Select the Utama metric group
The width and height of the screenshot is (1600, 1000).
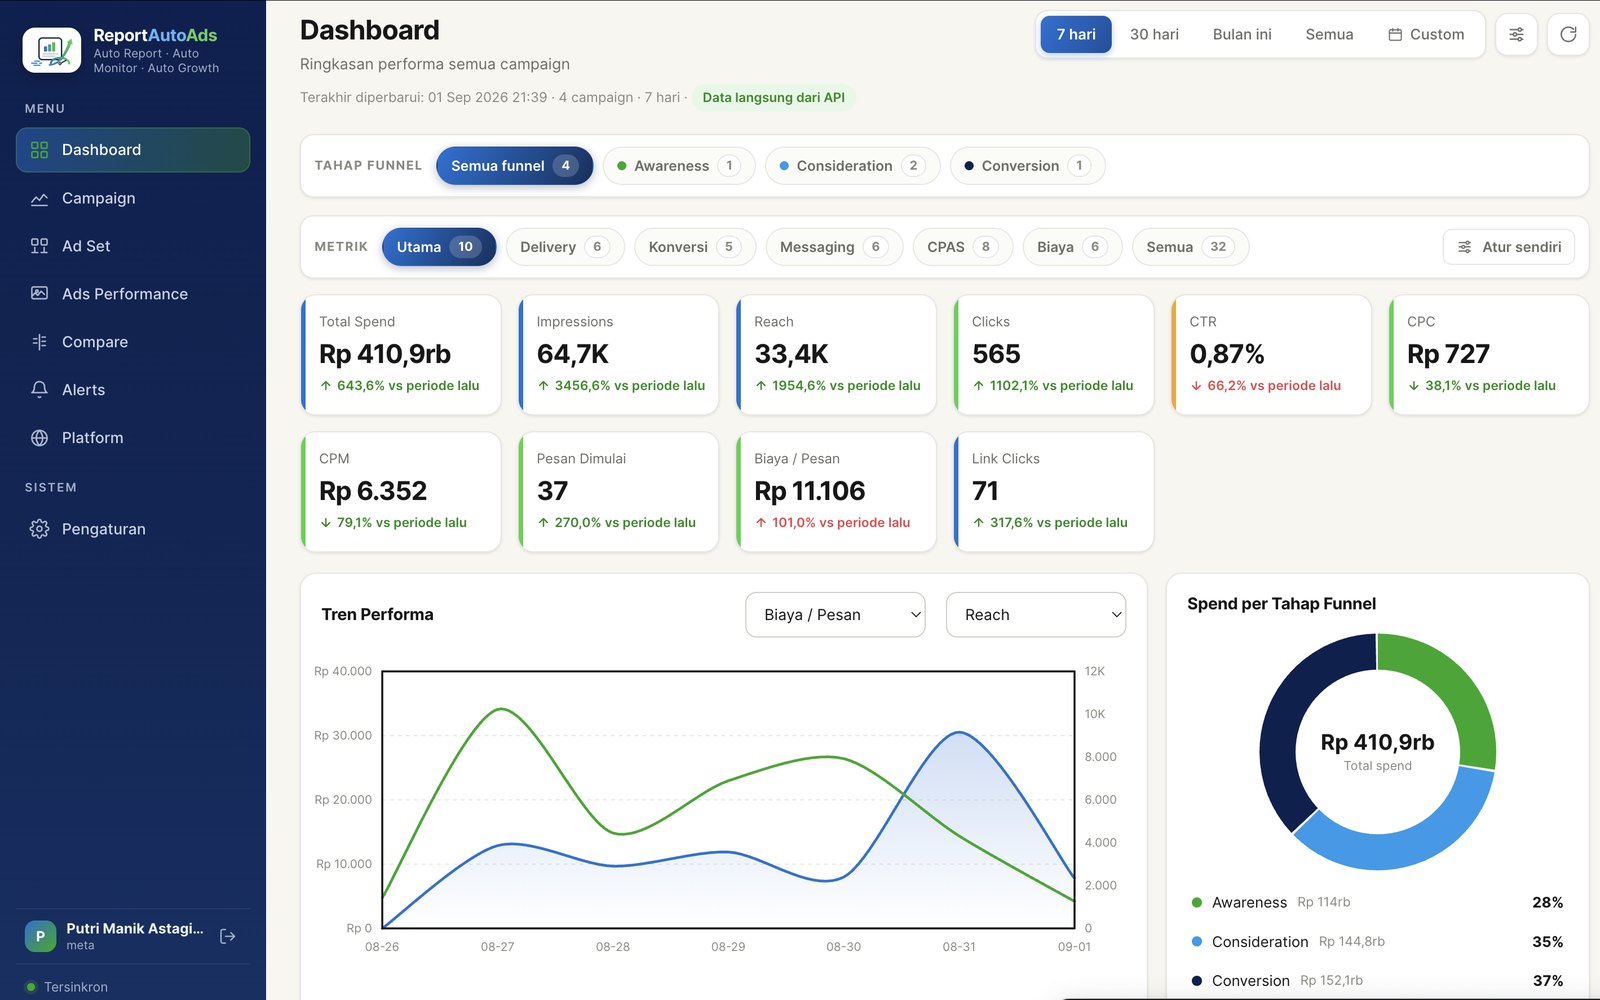(x=438, y=247)
